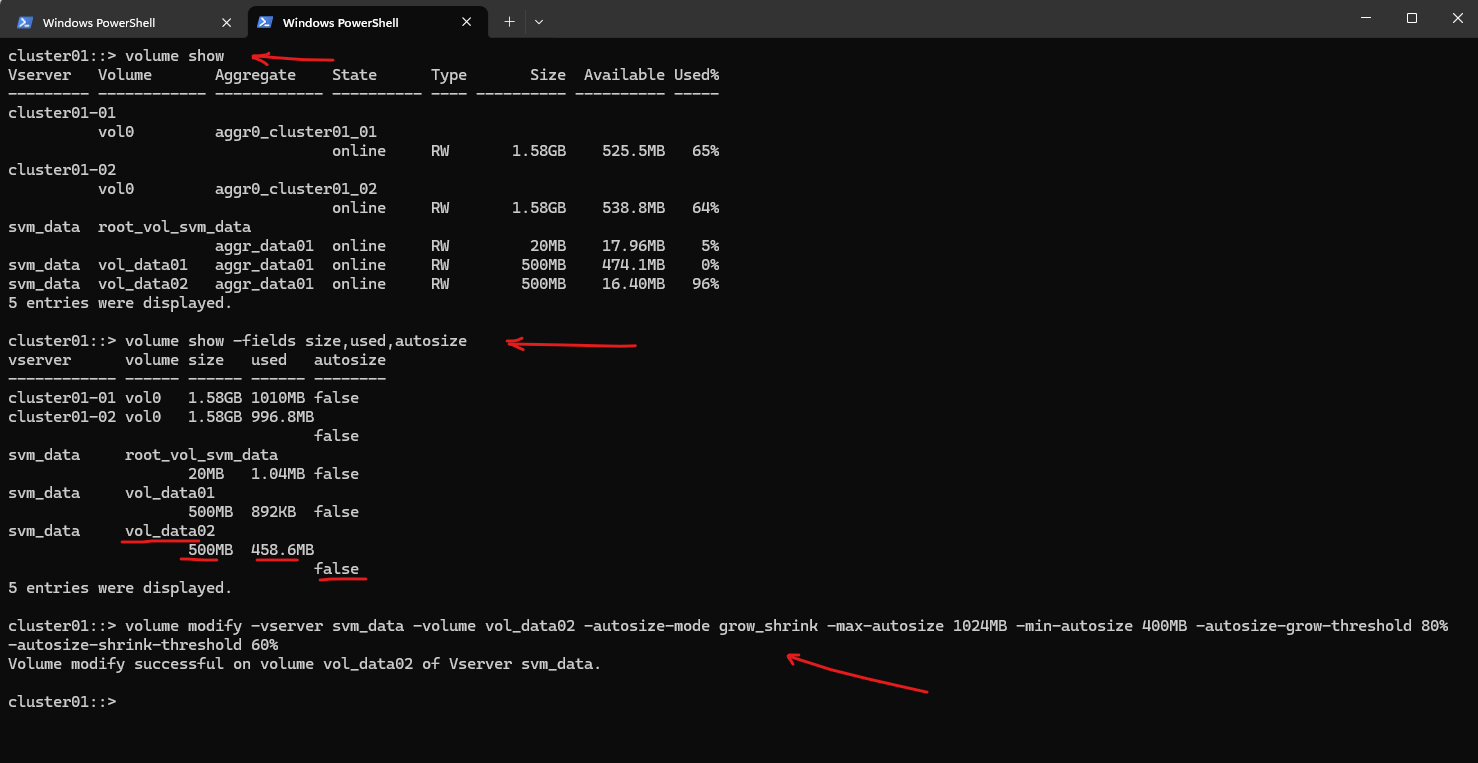
Task: Click the last empty cluster01::> prompt
Action: (62, 702)
